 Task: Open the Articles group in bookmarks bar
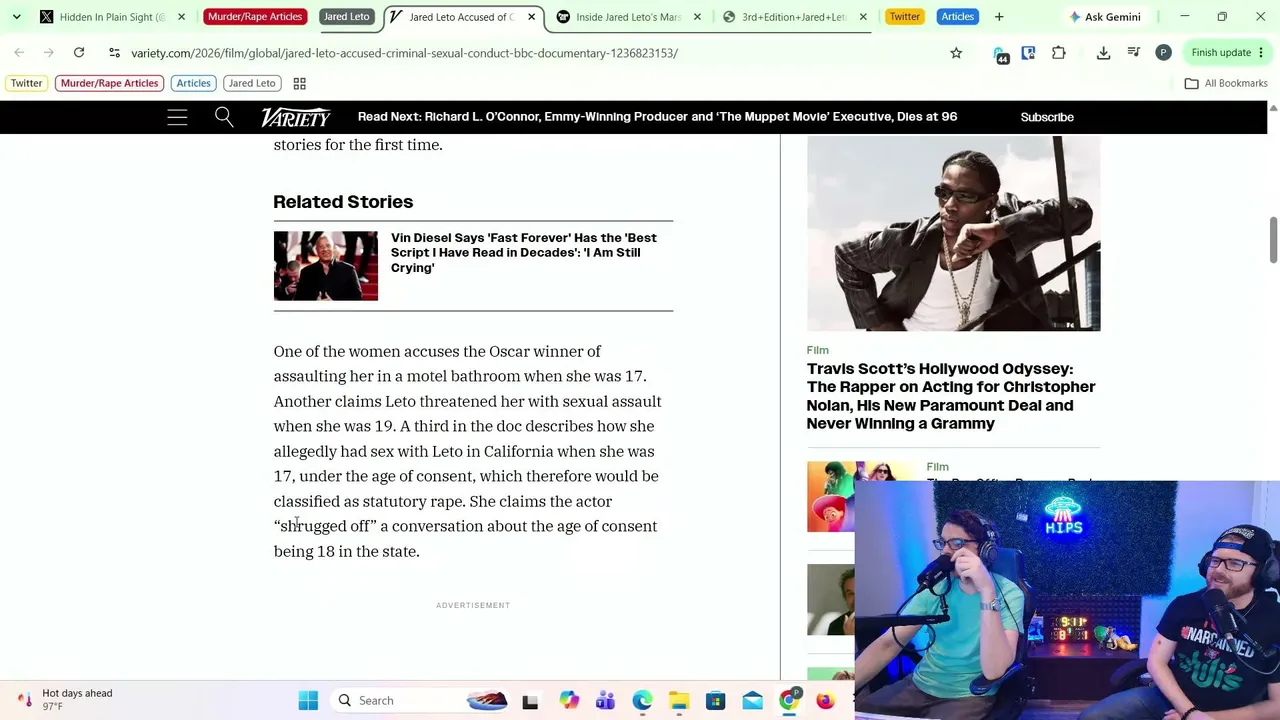tap(194, 84)
